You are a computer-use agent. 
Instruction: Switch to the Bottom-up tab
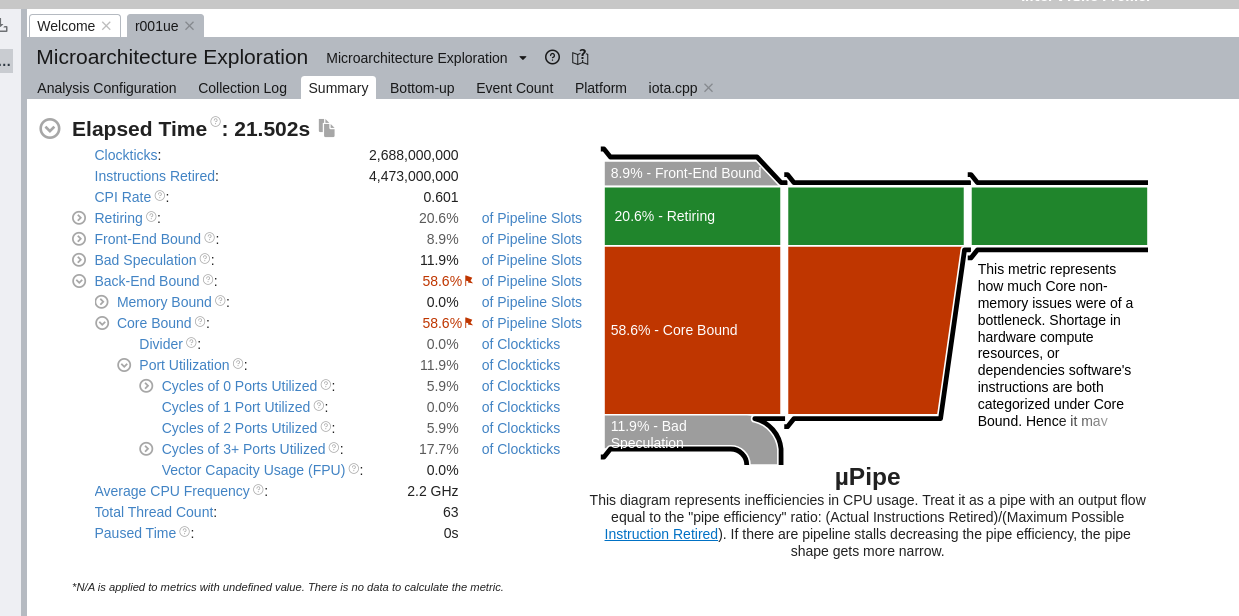[x=422, y=88]
